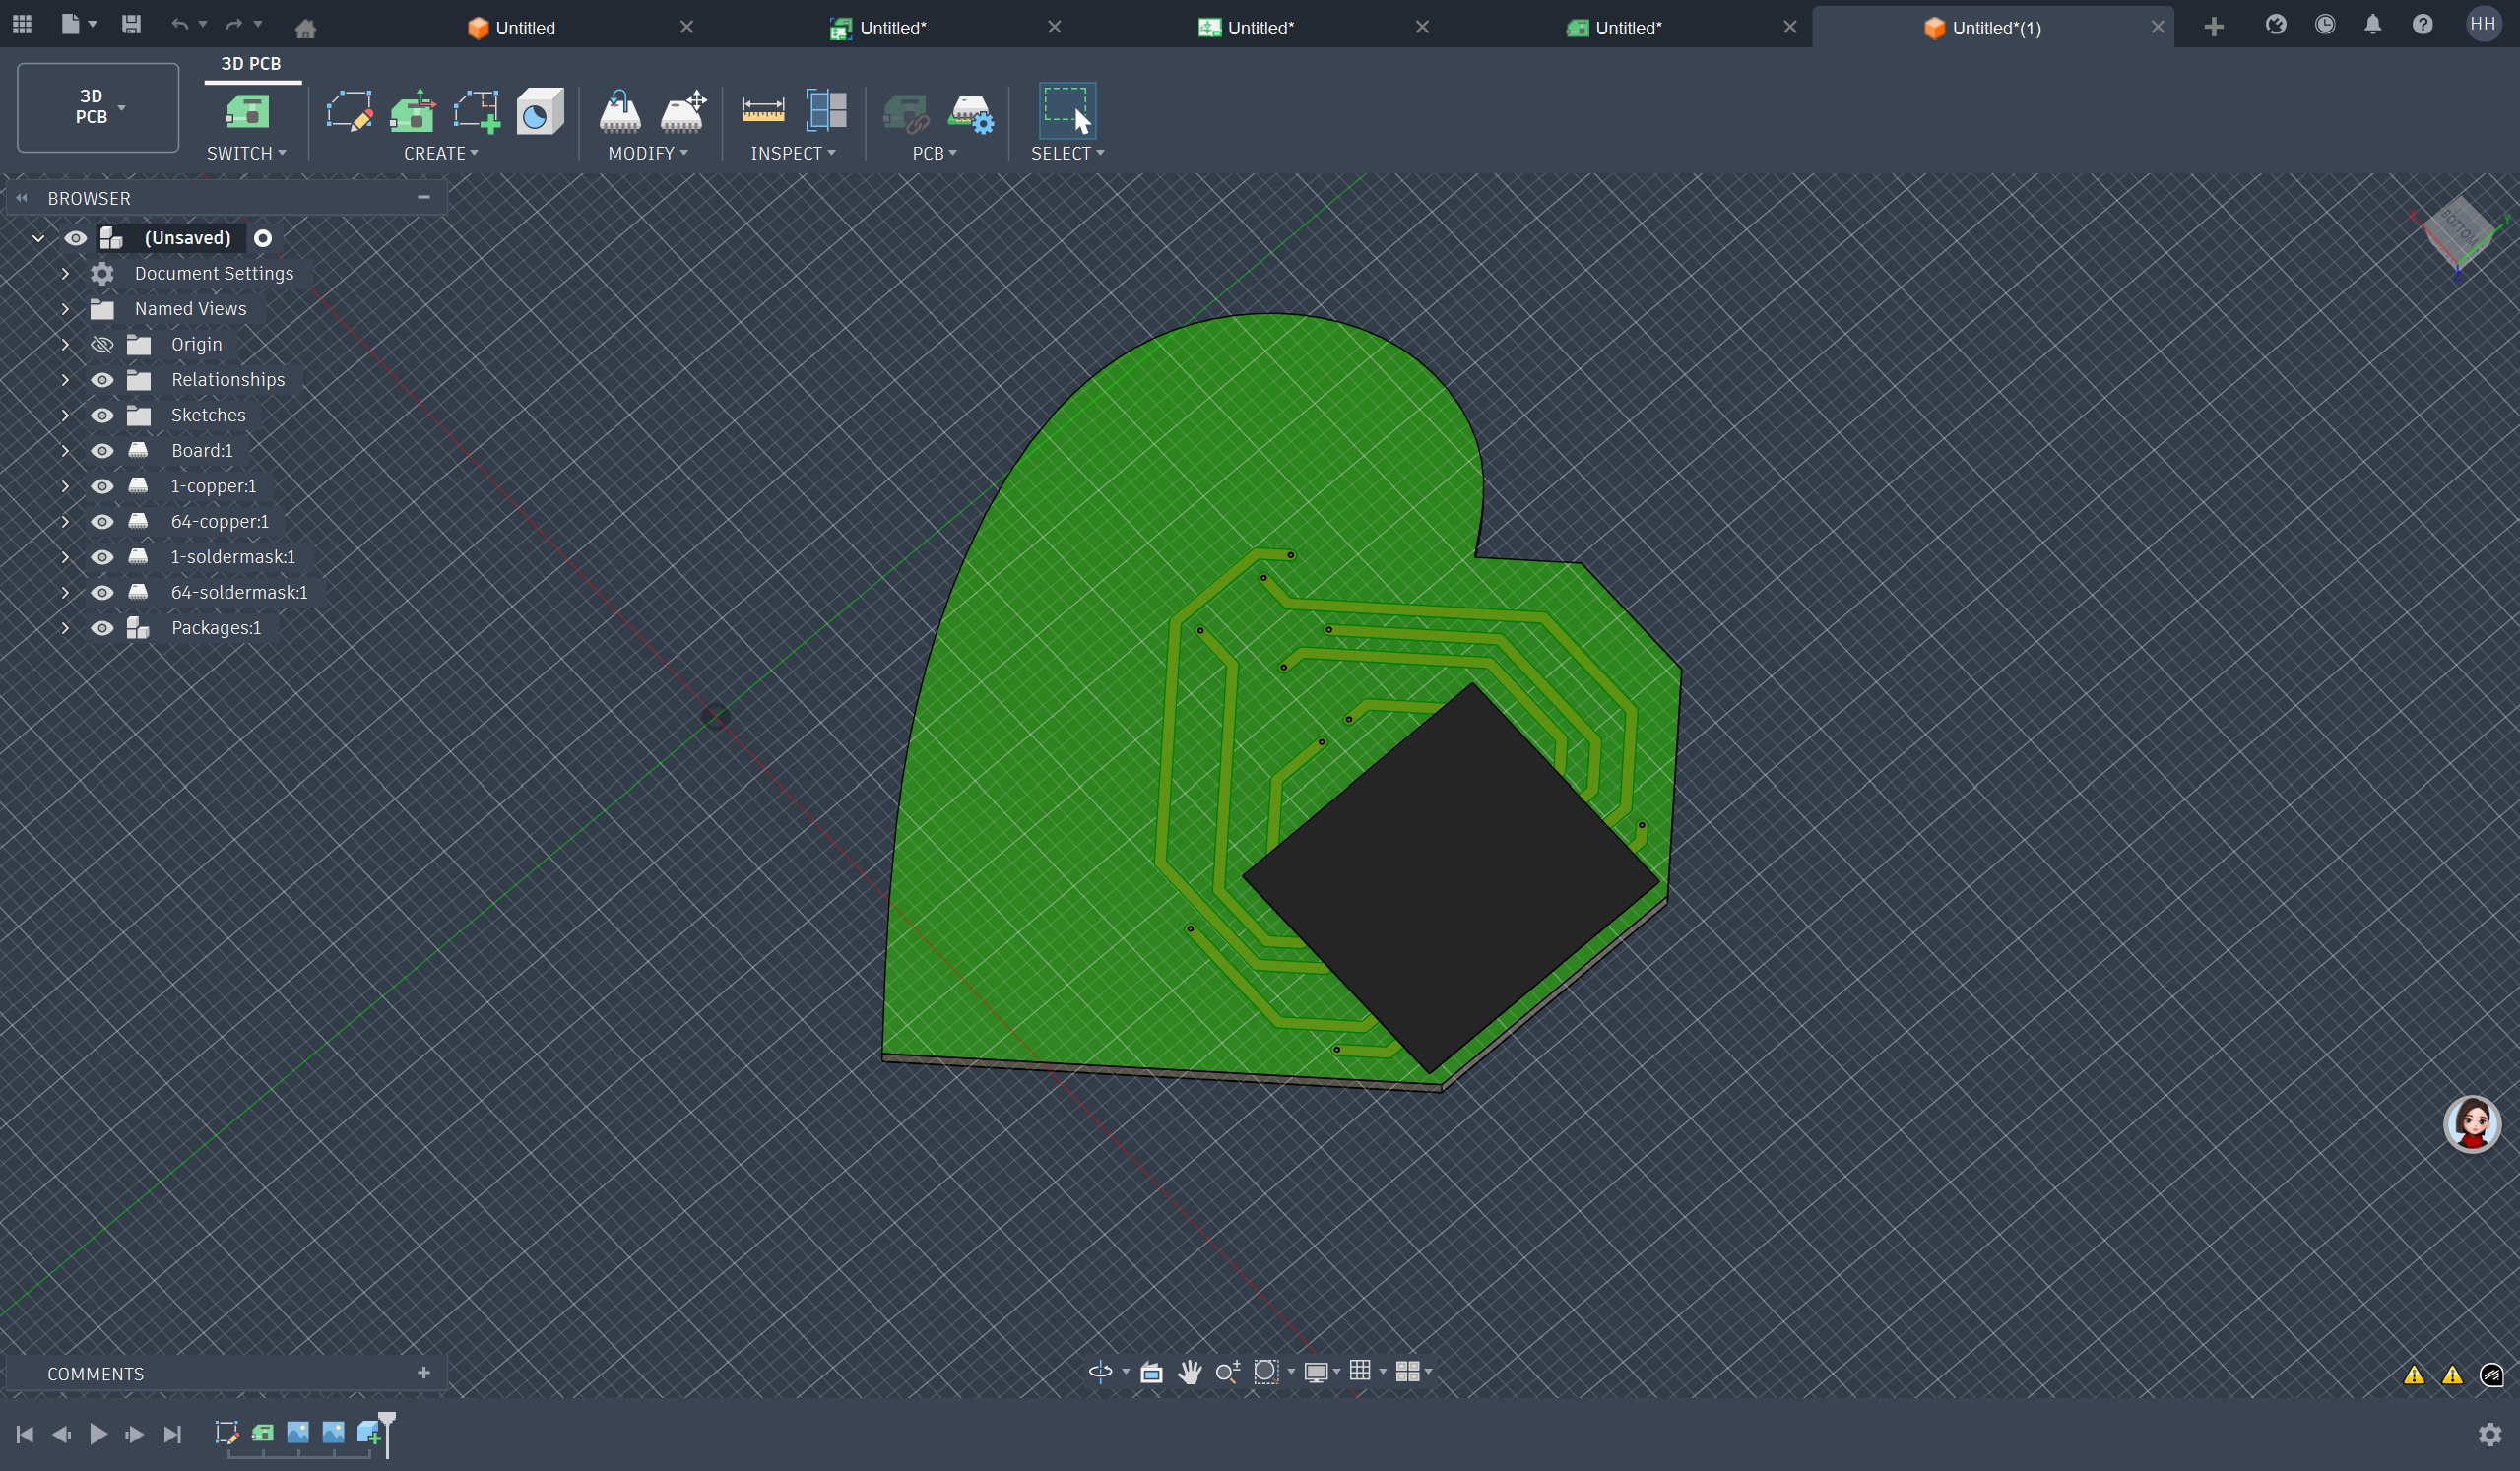2520x1471 pixels.
Task: Click the Create PCB Sketch icon
Action: tap(349, 111)
